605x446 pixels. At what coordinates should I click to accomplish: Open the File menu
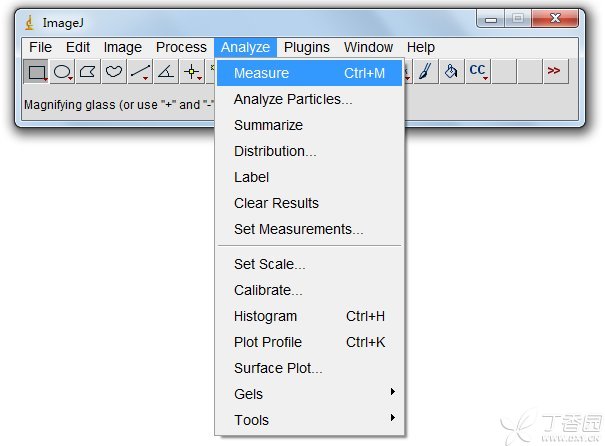click(x=41, y=47)
